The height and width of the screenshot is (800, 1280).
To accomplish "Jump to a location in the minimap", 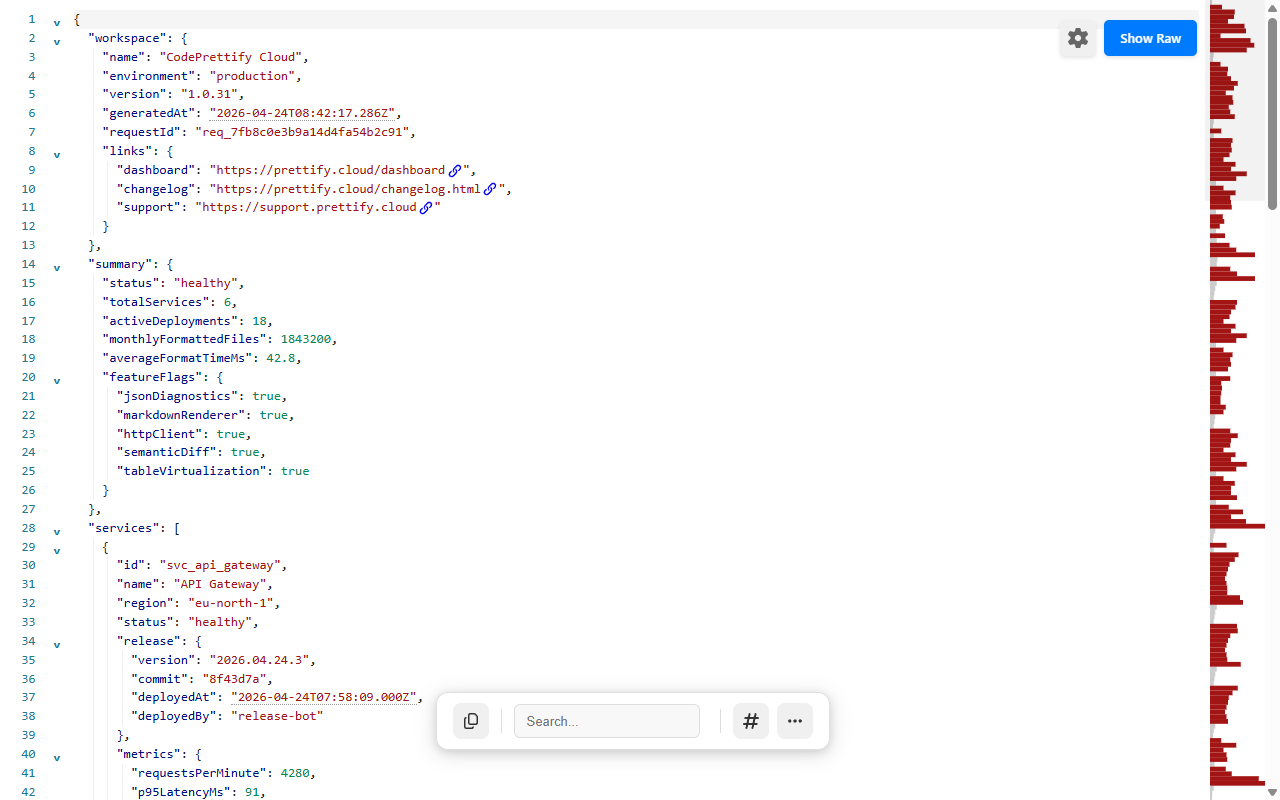I will tap(1238, 400).
